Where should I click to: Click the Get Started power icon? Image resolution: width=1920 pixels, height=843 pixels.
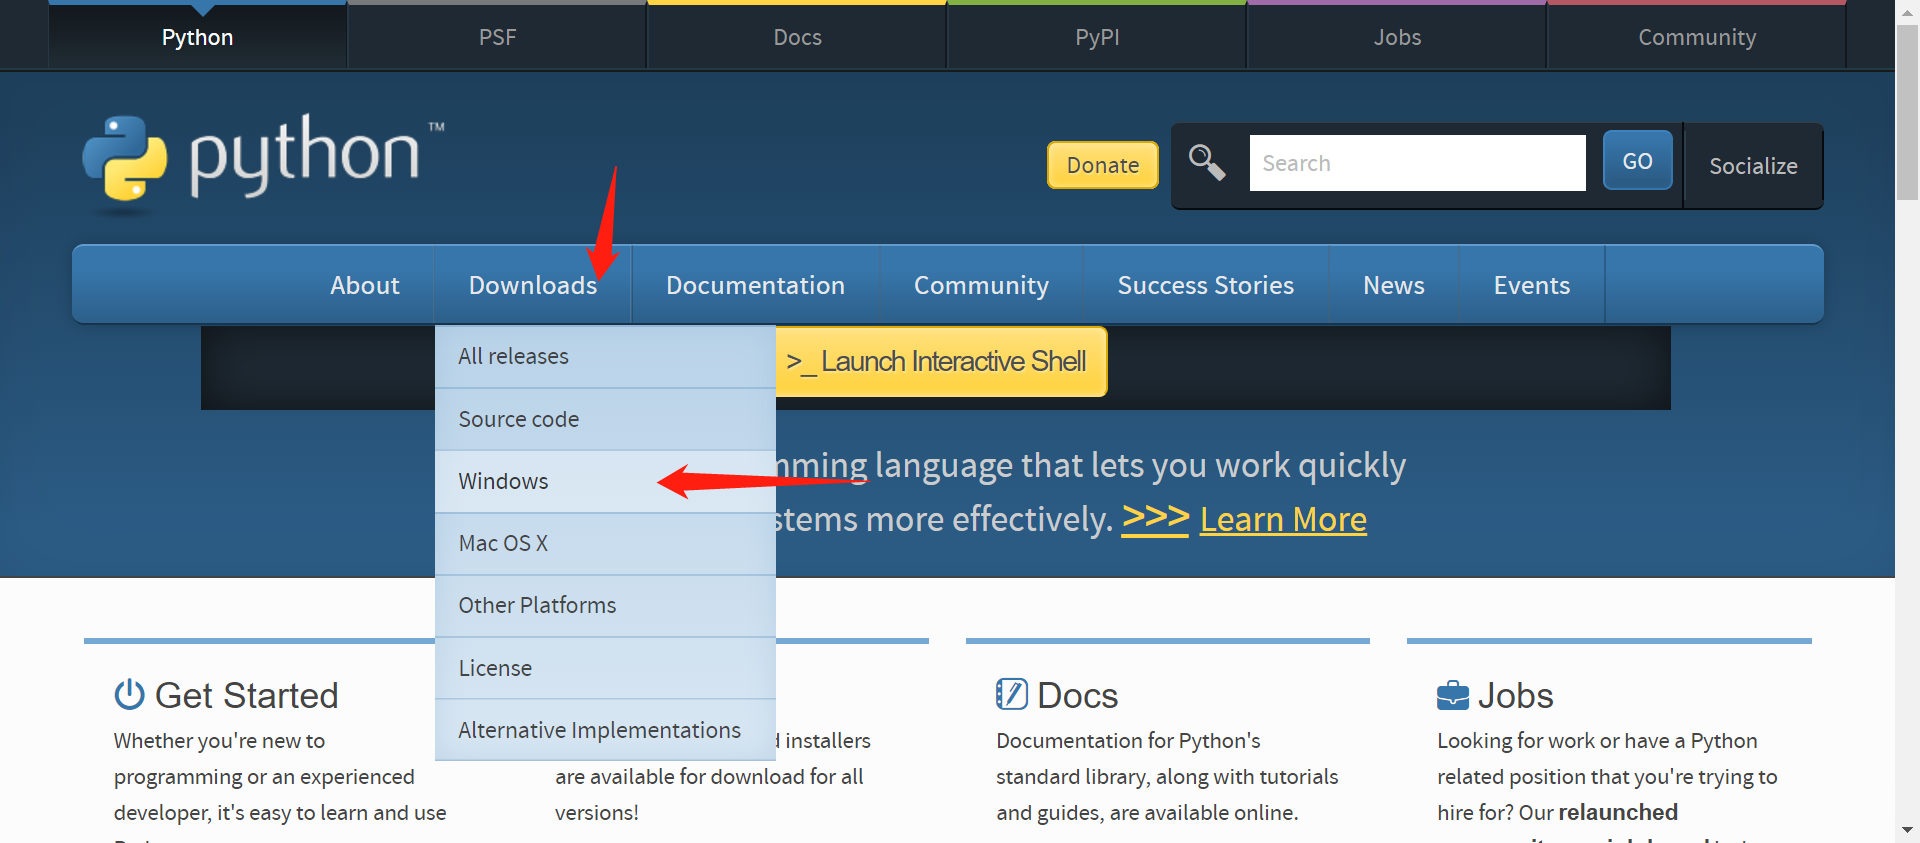129,694
